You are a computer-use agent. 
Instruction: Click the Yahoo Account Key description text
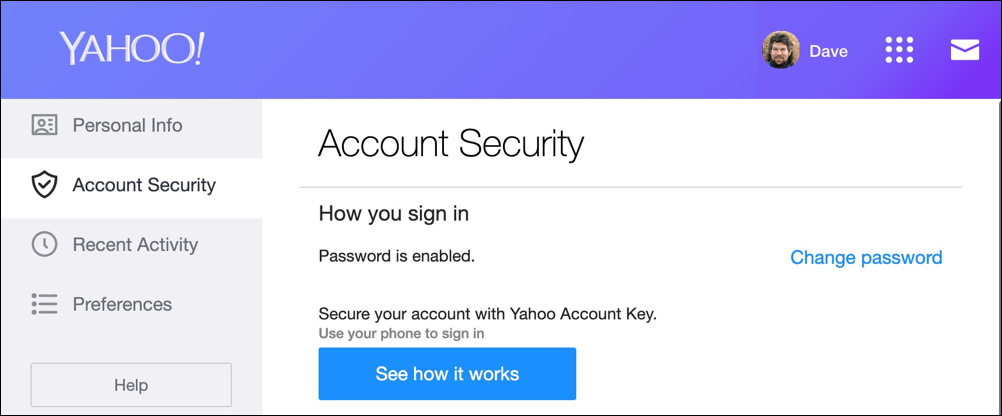coord(487,314)
